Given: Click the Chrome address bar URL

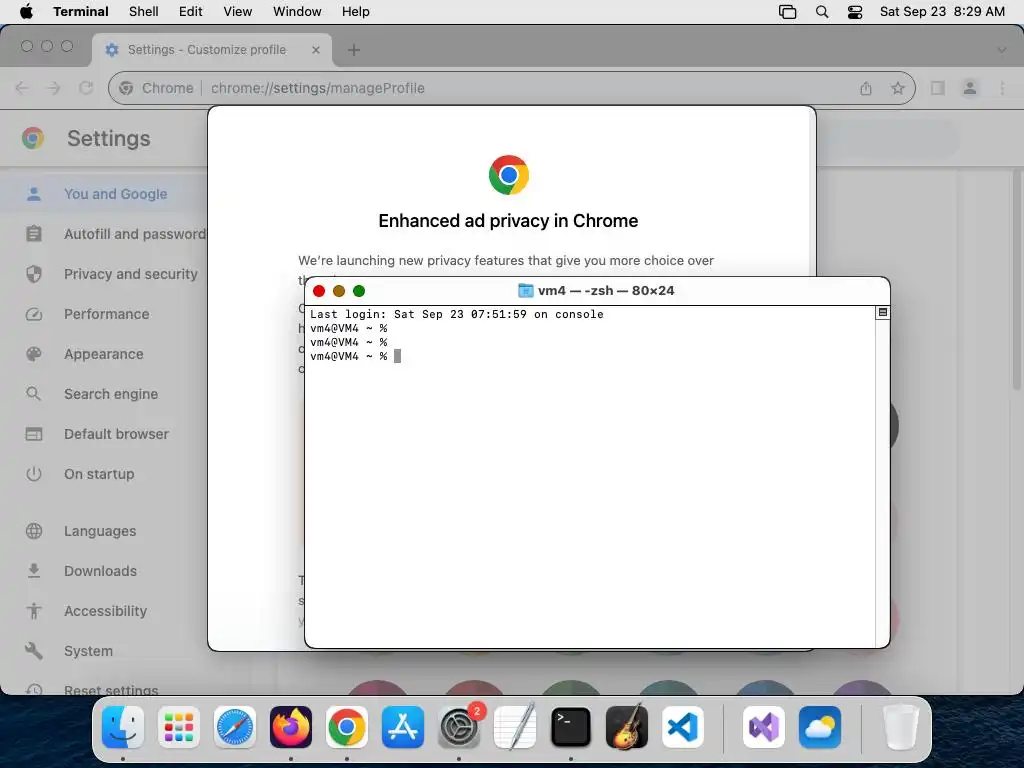Looking at the screenshot, I should 317,88.
